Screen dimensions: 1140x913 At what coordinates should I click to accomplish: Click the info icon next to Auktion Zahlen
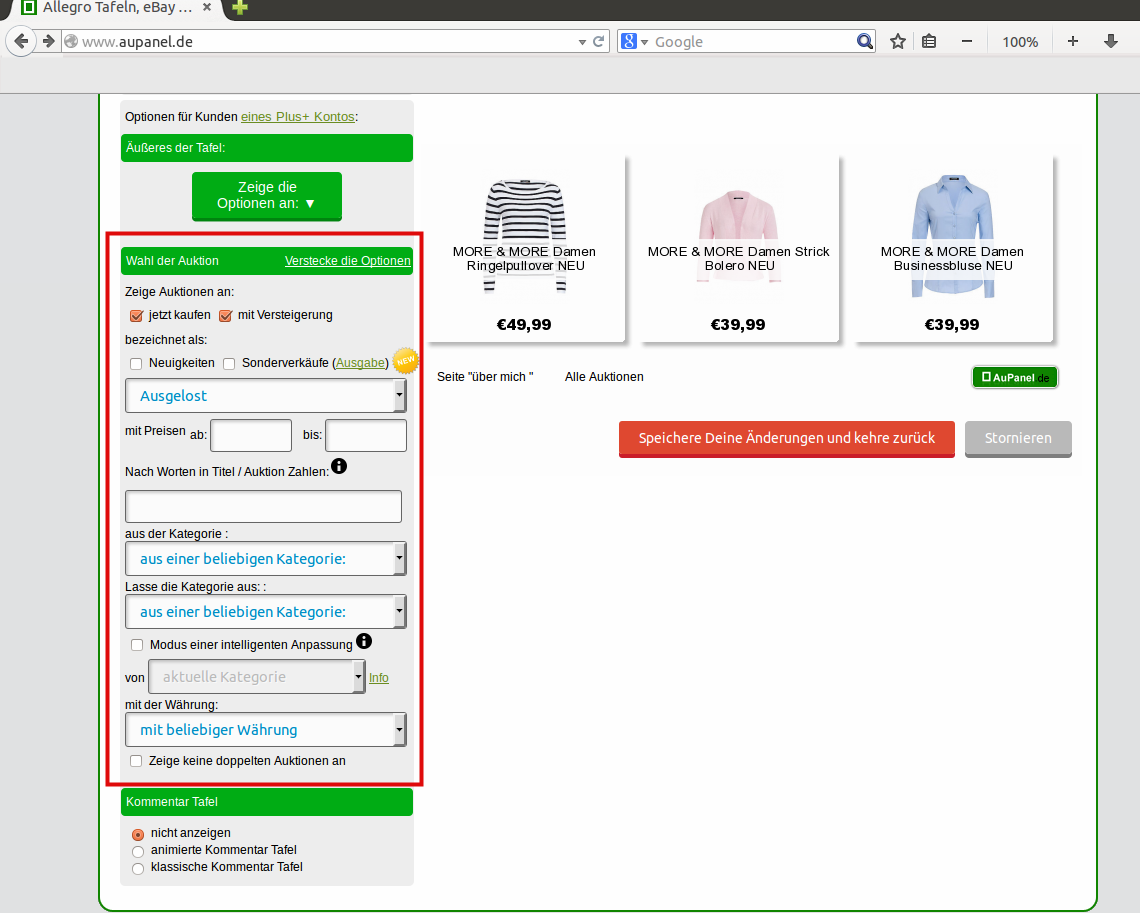(x=339, y=466)
